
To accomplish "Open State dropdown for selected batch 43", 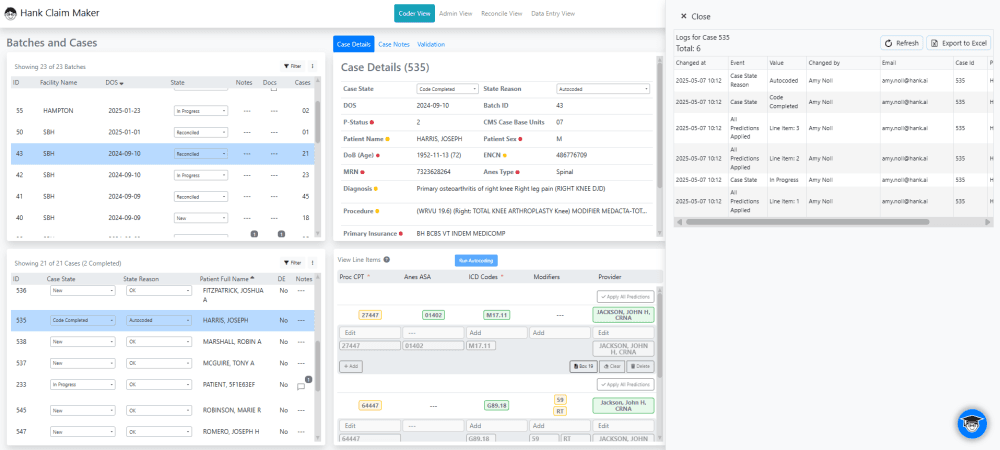I will pyautogui.click(x=201, y=154).
